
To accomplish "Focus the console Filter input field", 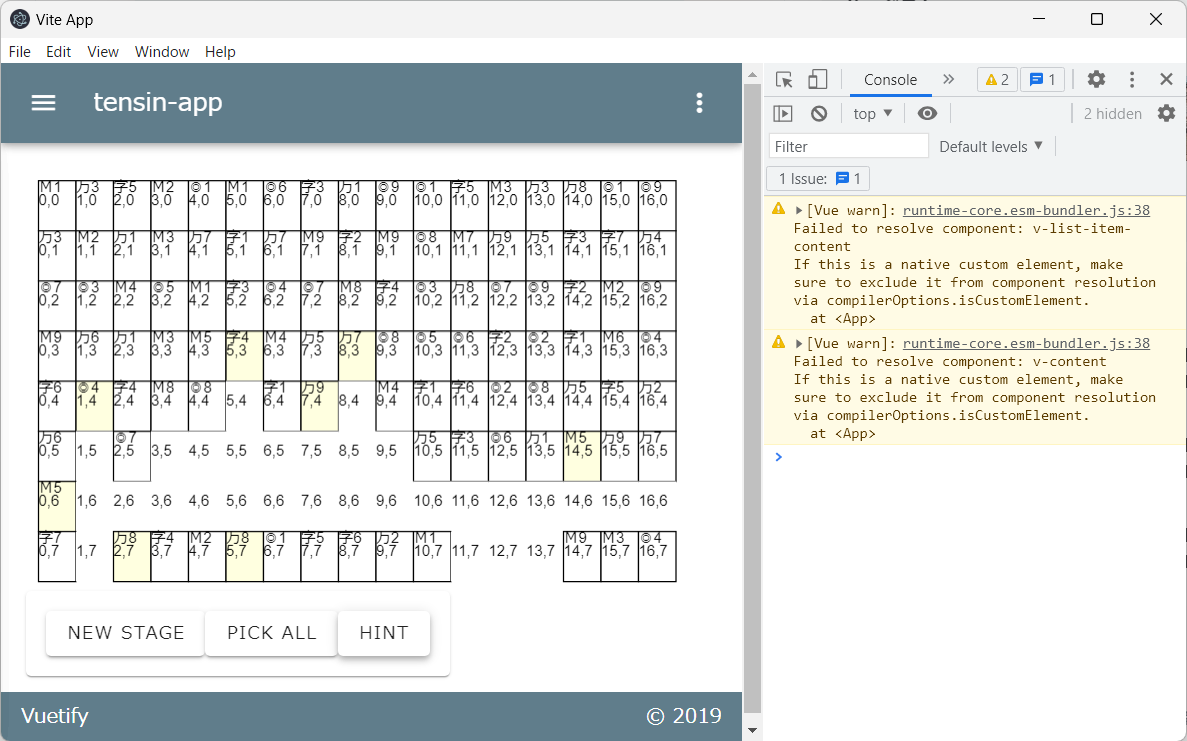I will [x=848, y=146].
